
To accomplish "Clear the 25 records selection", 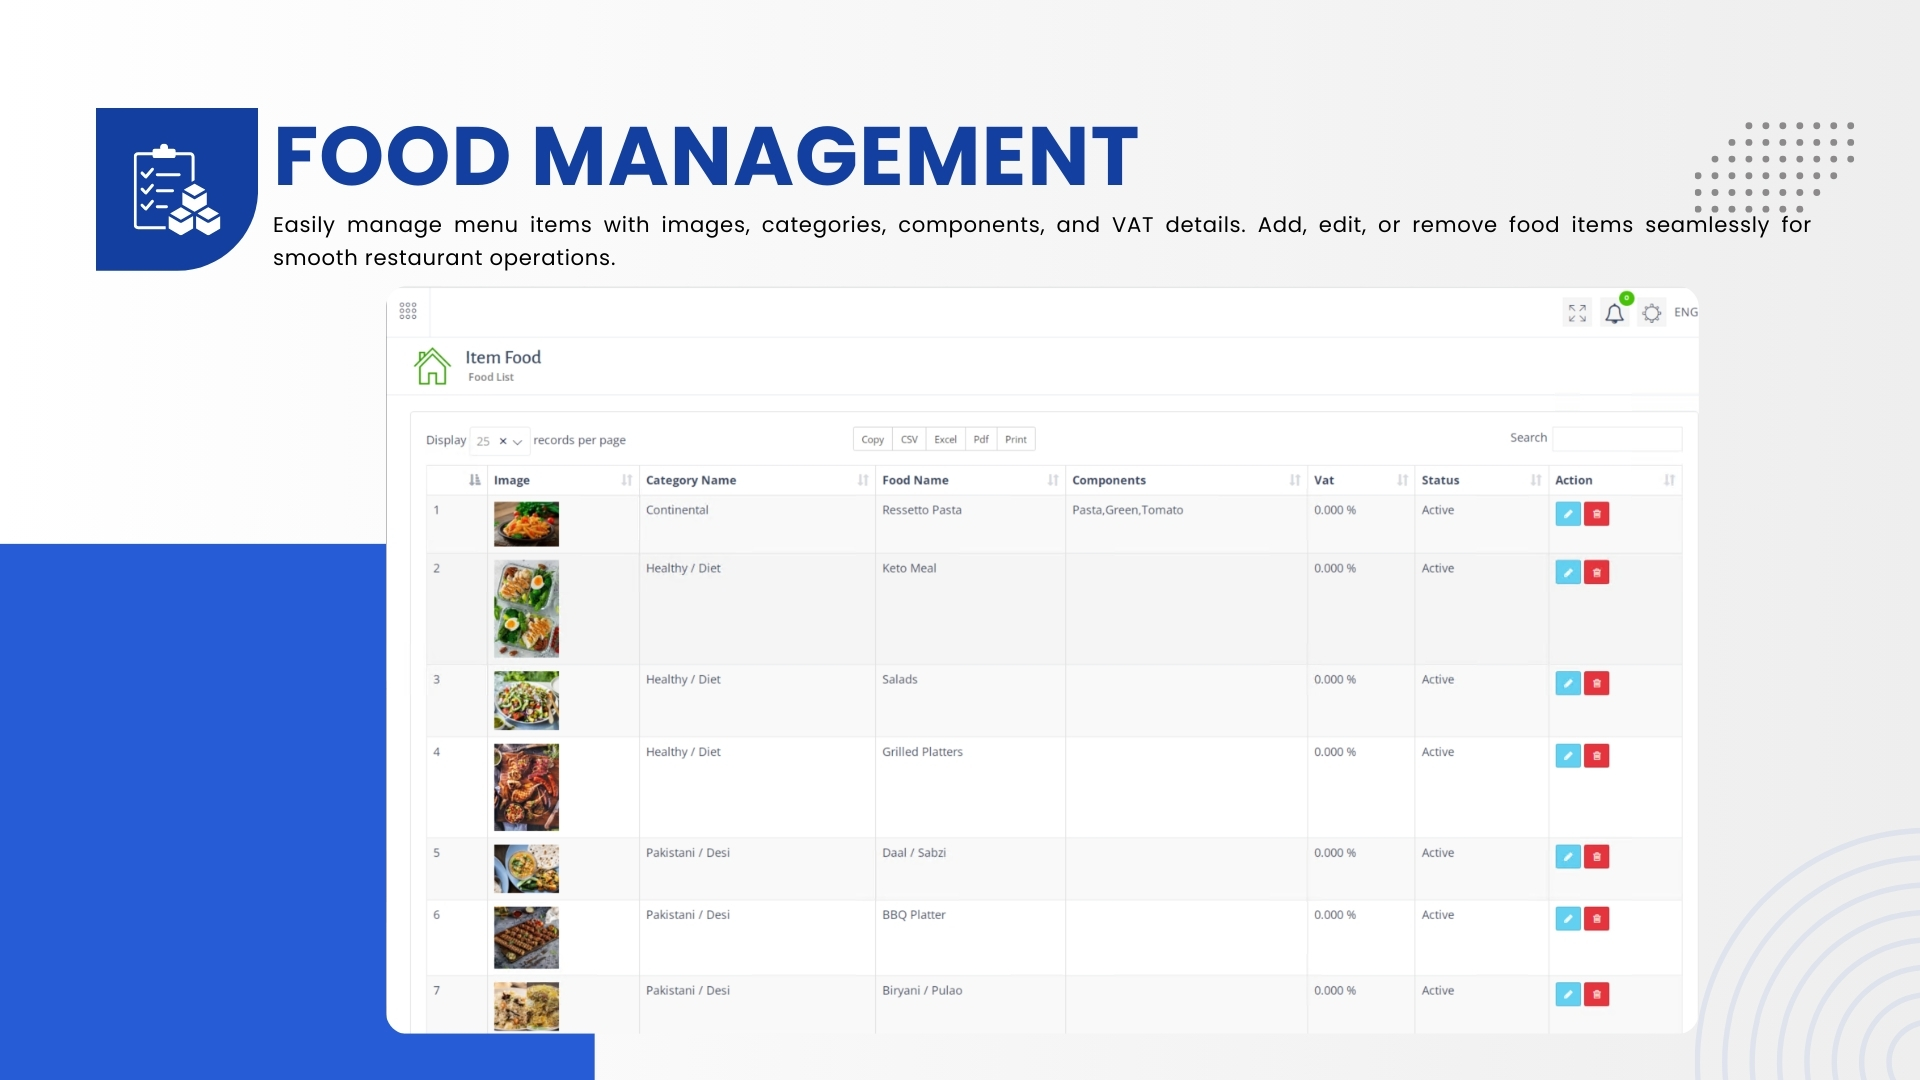I will [x=503, y=441].
